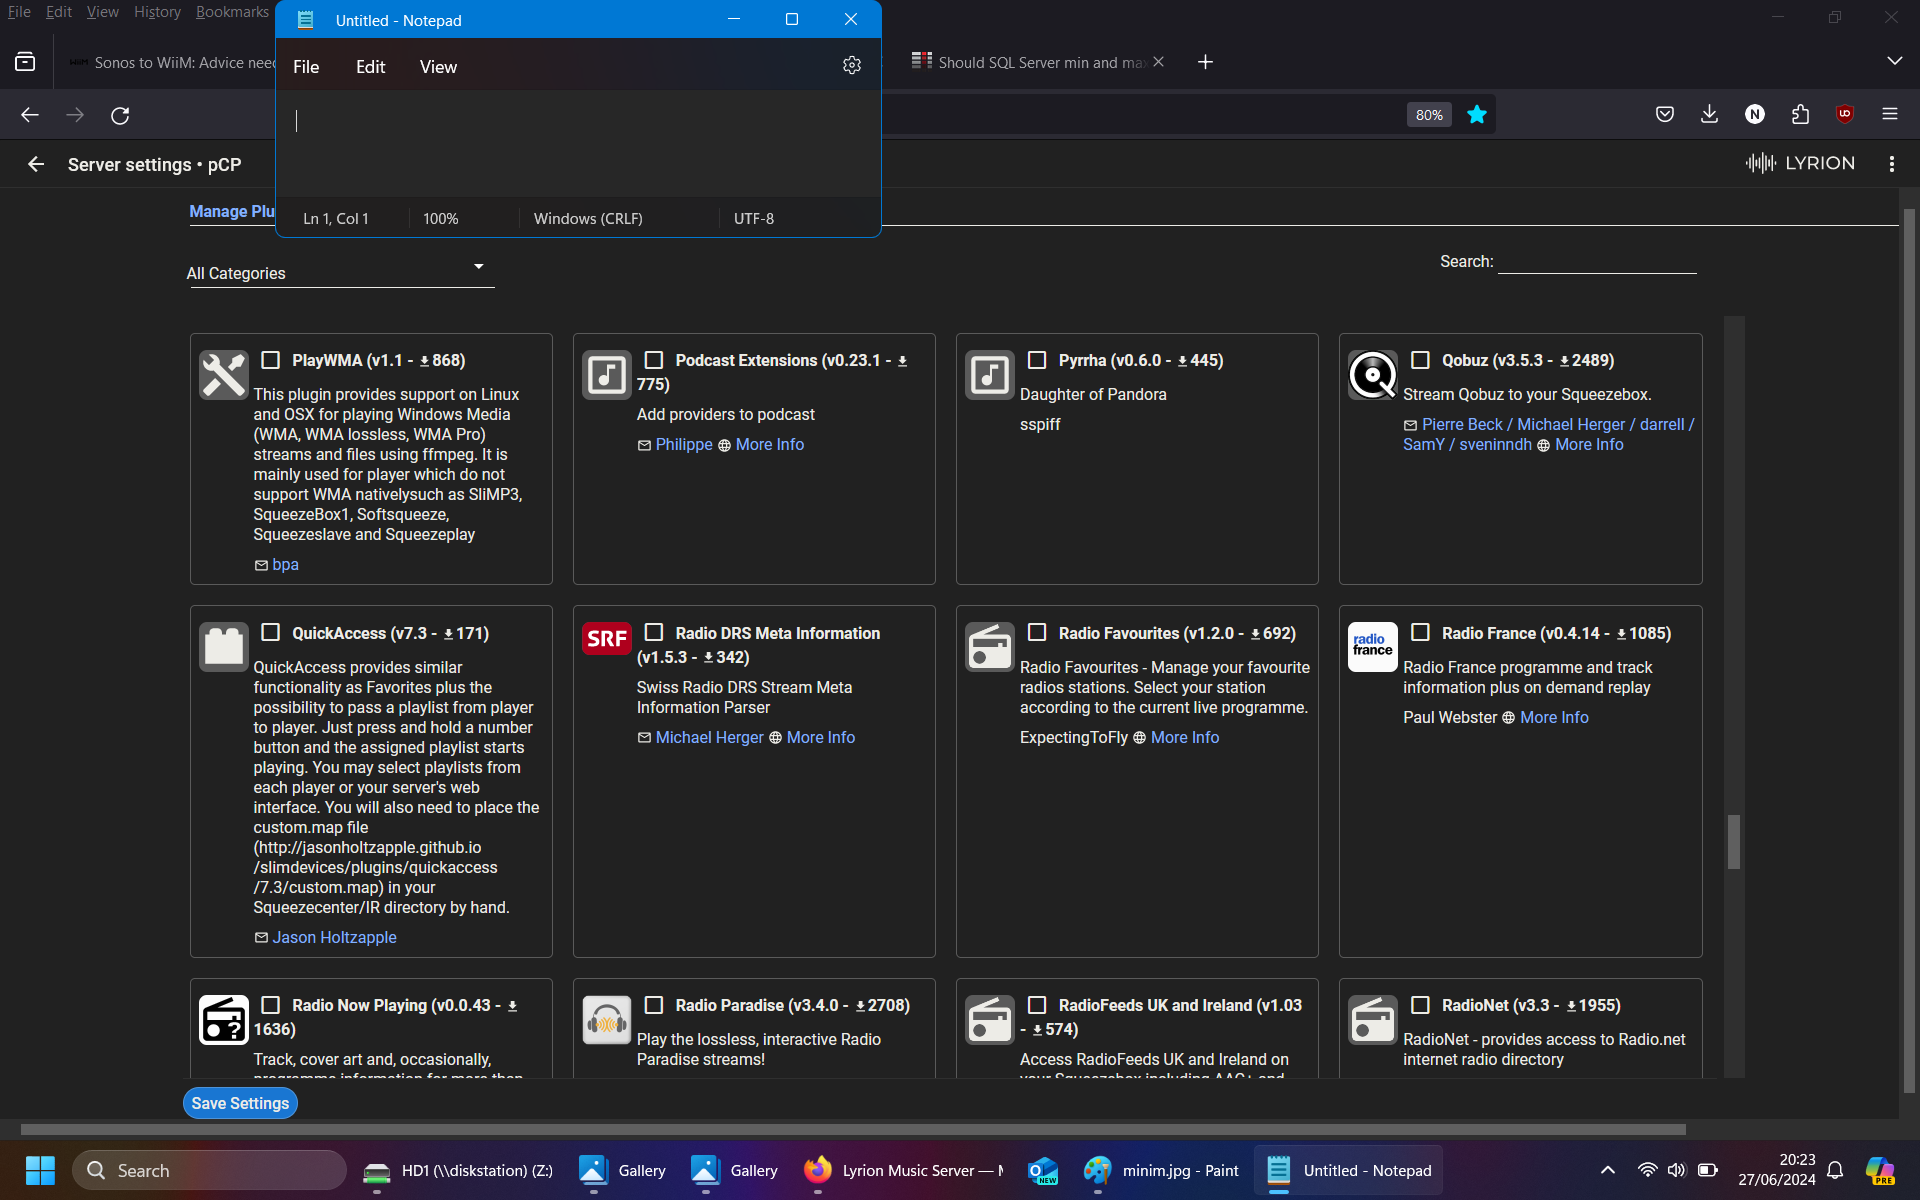Click the Radio Paradise headphones icon
The height and width of the screenshot is (1200, 1920).
pyautogui.click(x=606, y=1020)
